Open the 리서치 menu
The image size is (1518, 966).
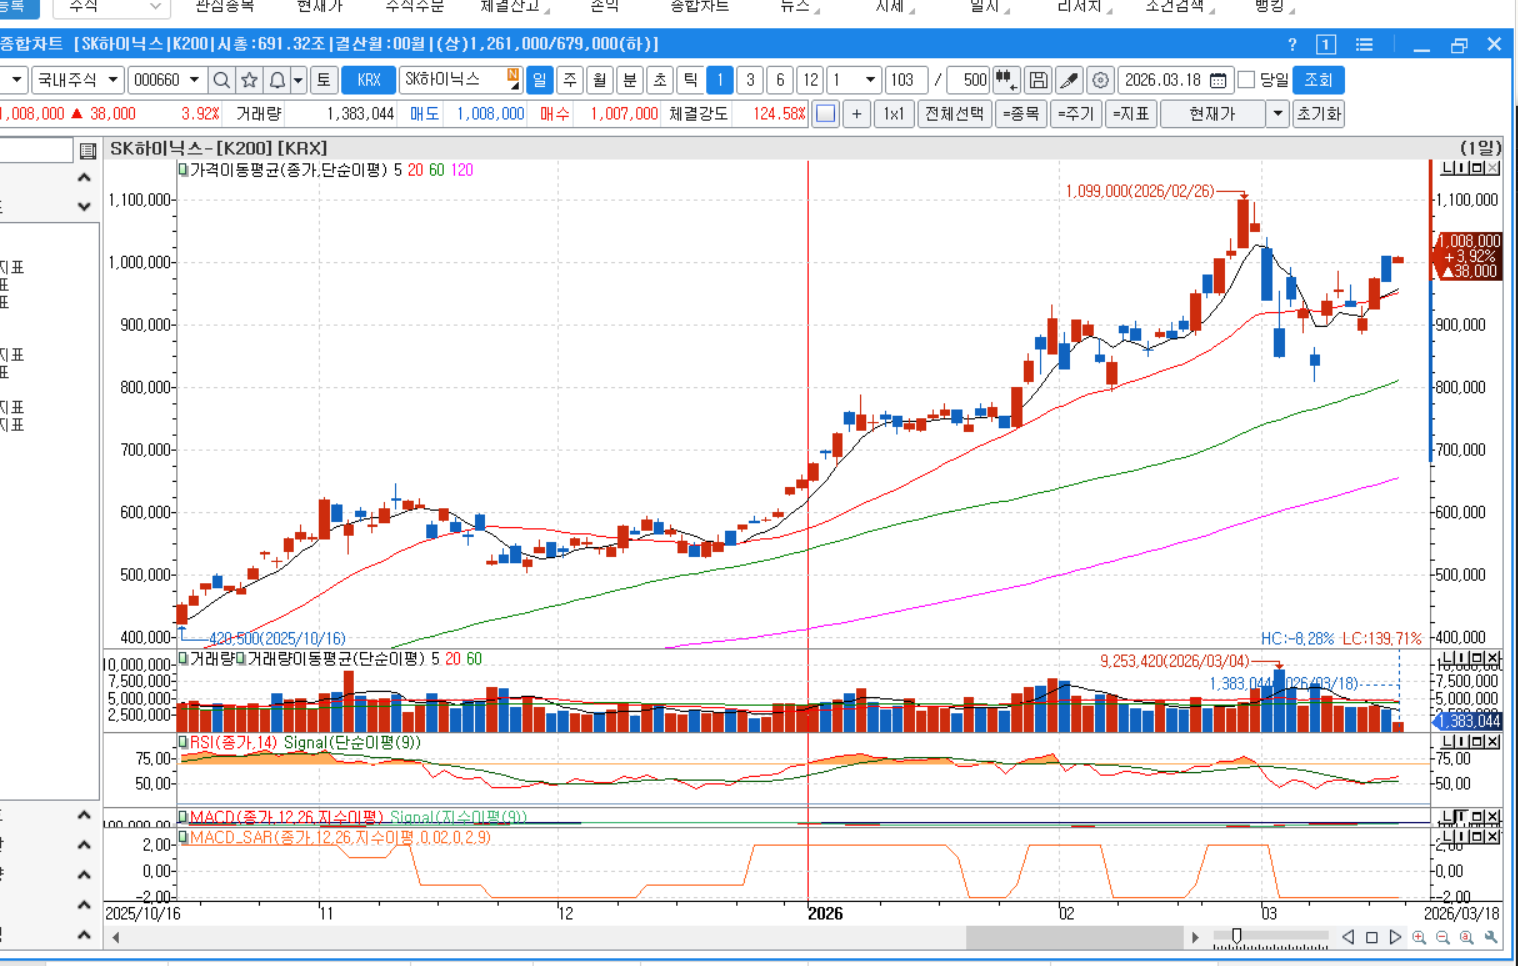point(1080,6)
